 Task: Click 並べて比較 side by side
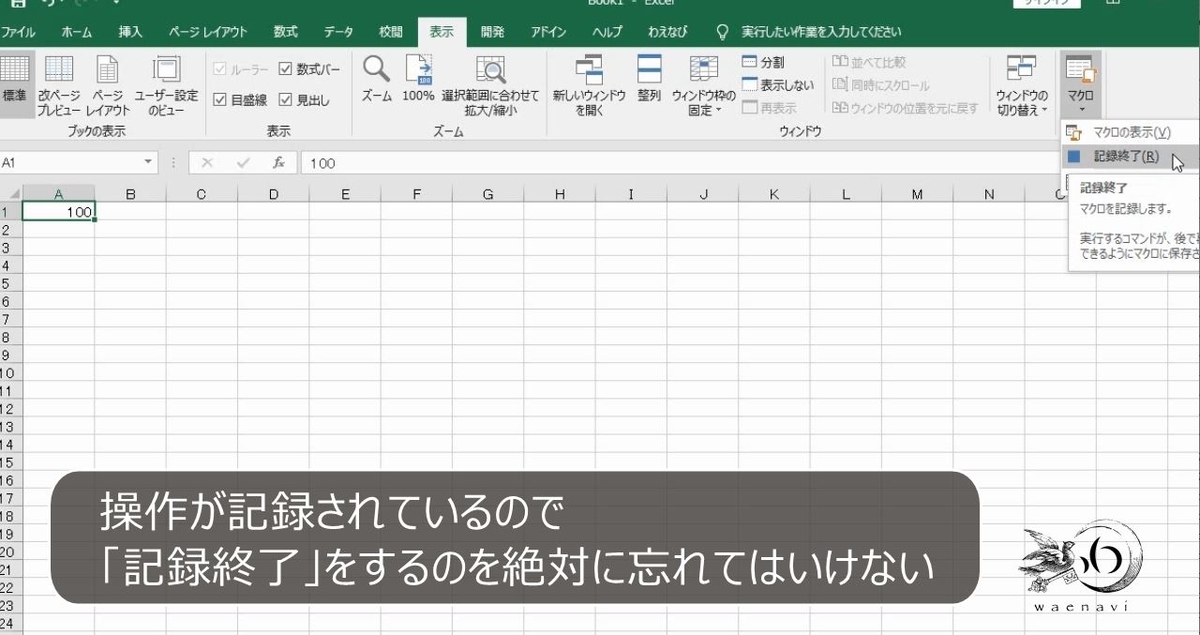point(869,62)
